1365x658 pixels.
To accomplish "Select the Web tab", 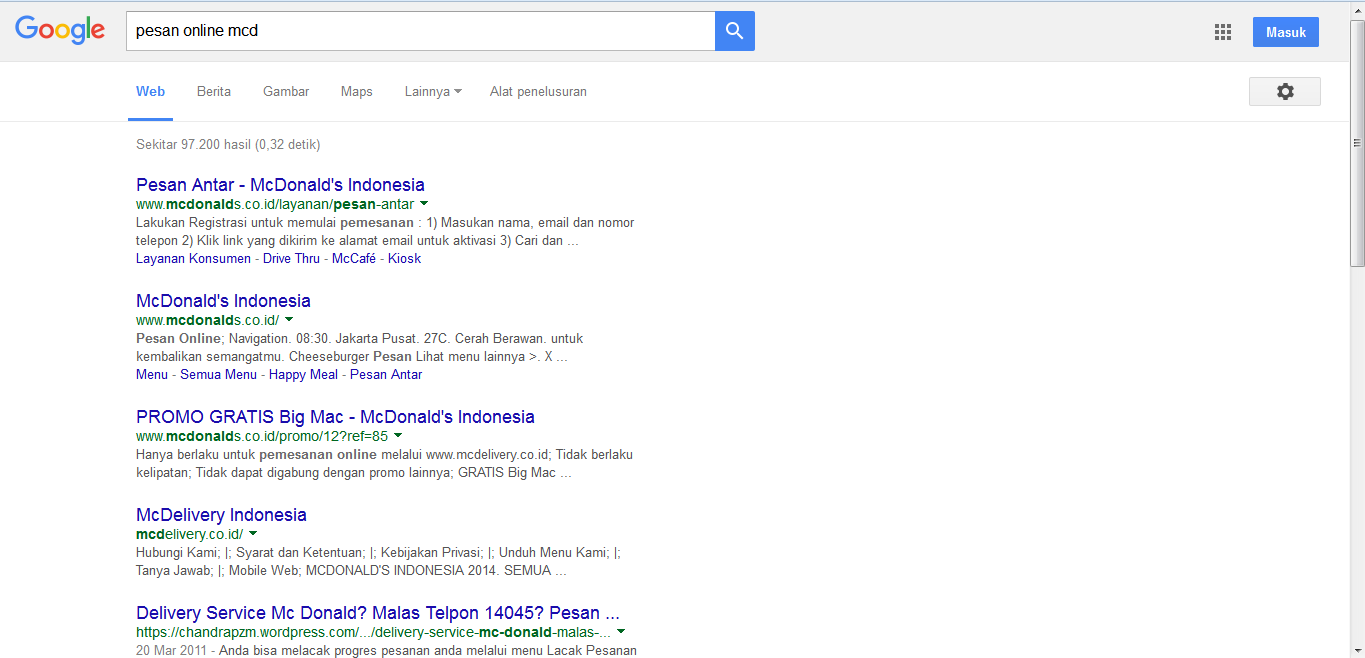I will [x=151, y=91].
